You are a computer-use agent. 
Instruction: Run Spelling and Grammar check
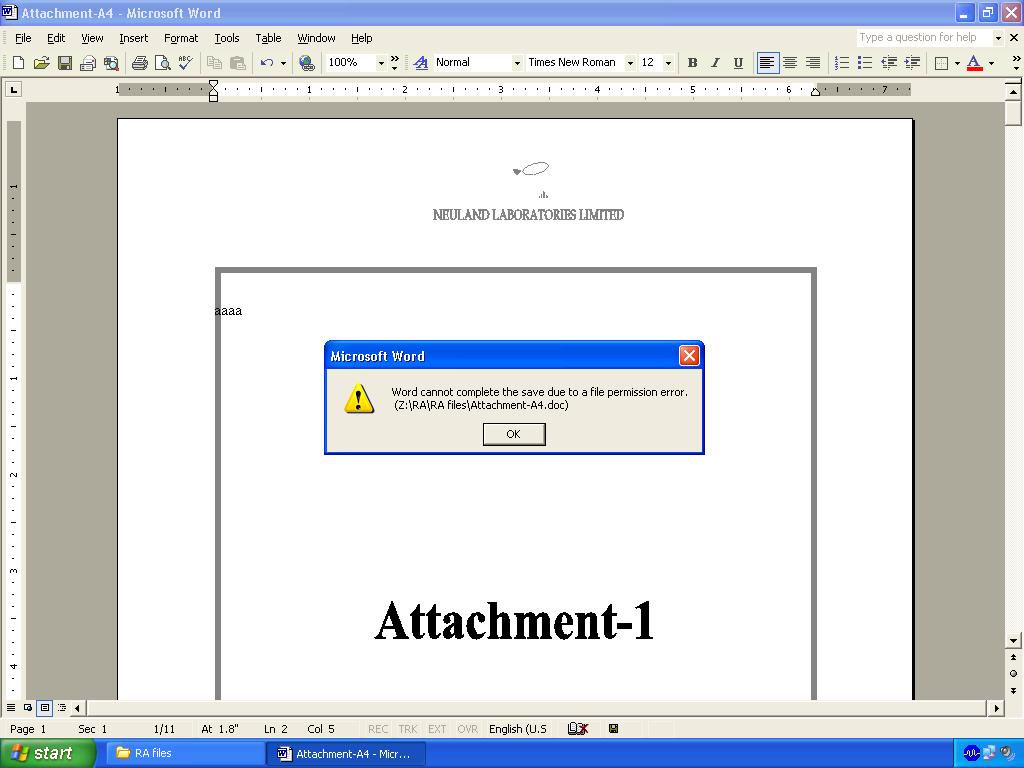tap(185, 63)
